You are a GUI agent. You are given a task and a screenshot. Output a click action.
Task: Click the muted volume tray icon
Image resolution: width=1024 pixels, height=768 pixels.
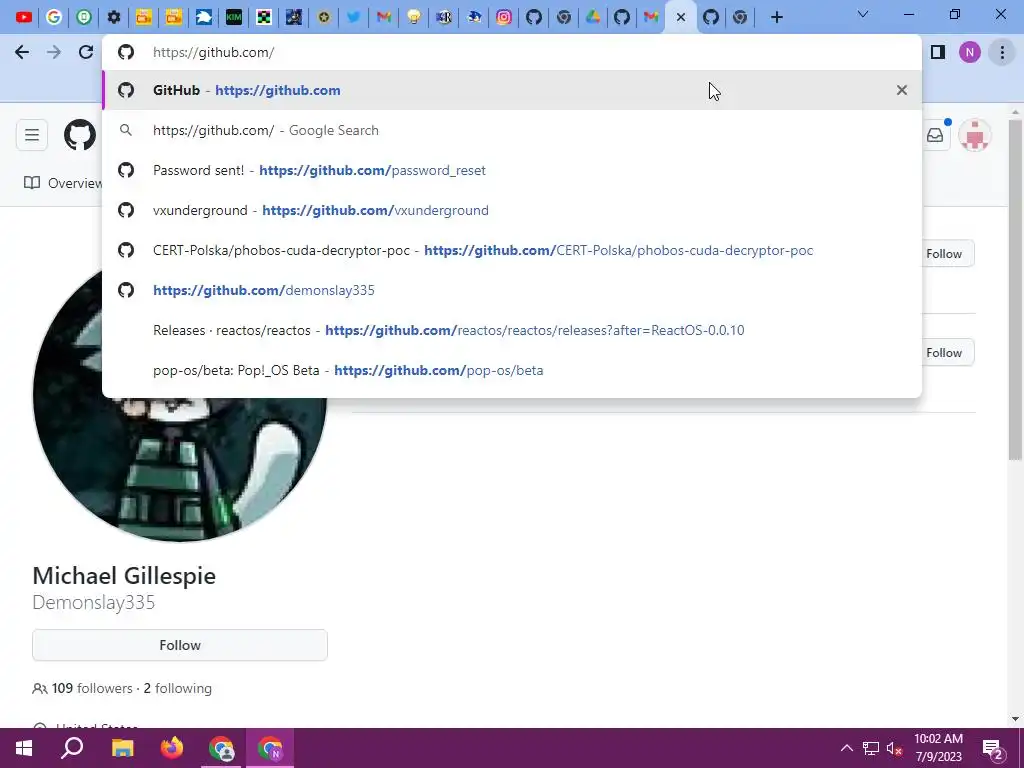click(895, 748)
